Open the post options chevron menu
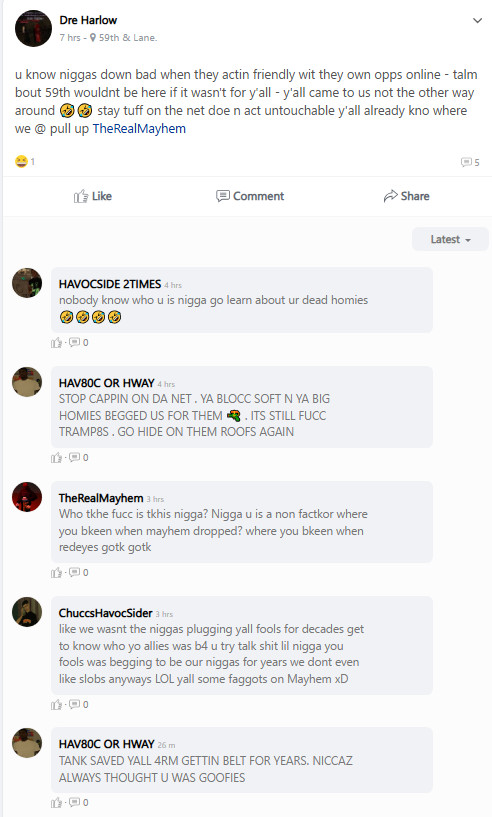492x817 pixels. coord(477,21)
